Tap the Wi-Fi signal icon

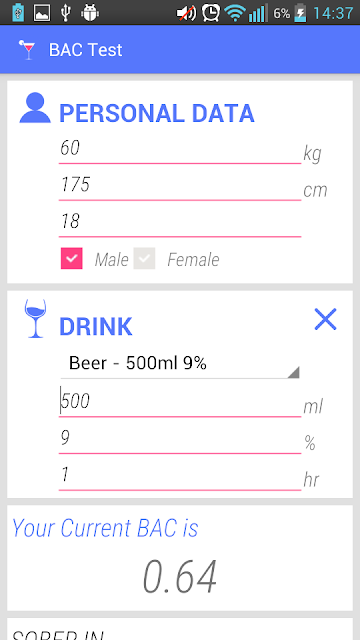click(234, 13)
